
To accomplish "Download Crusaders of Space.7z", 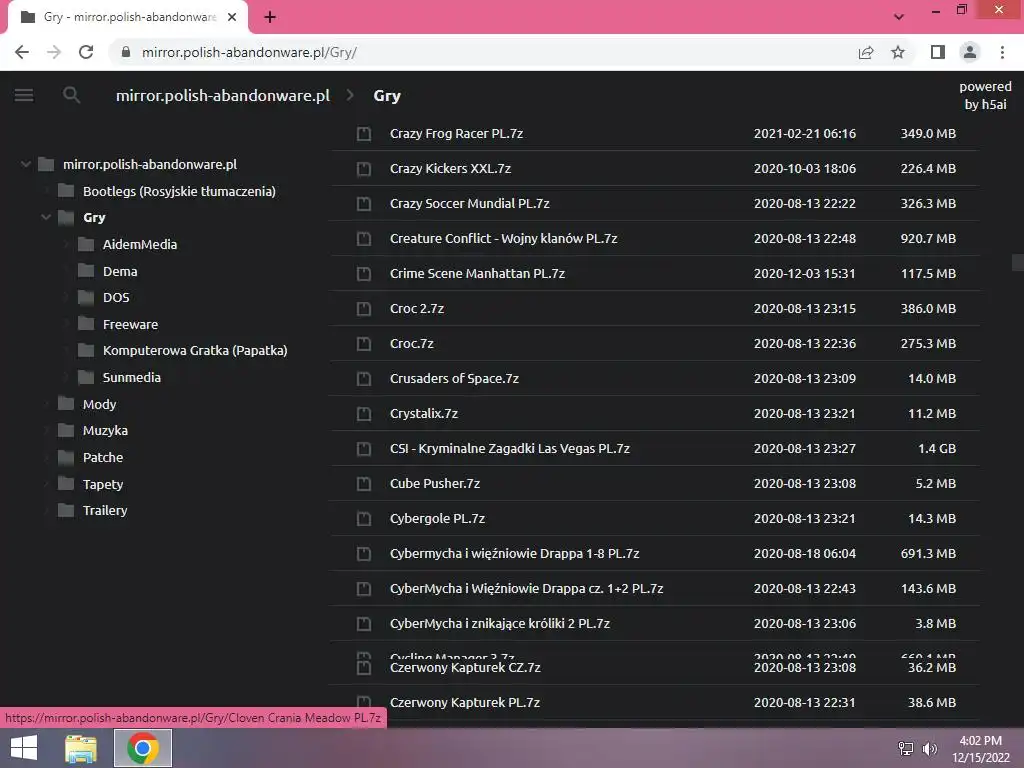I will (455, 379).
